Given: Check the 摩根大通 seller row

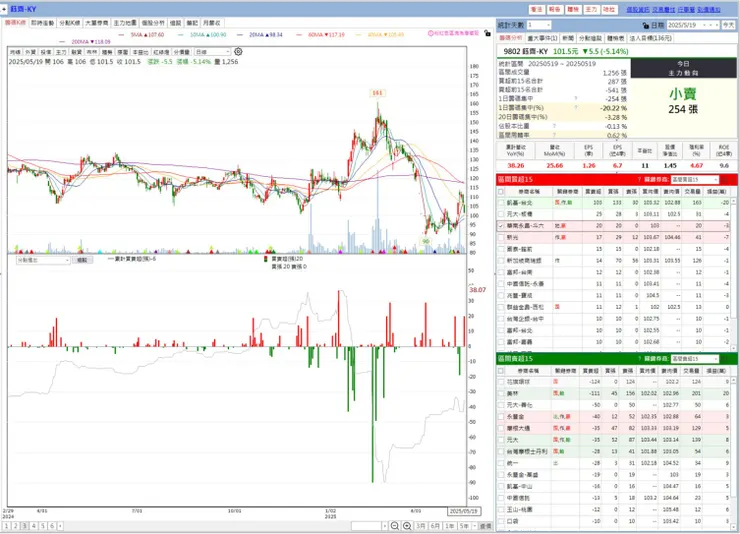Looking at the screenshot, I should (501, 428).
